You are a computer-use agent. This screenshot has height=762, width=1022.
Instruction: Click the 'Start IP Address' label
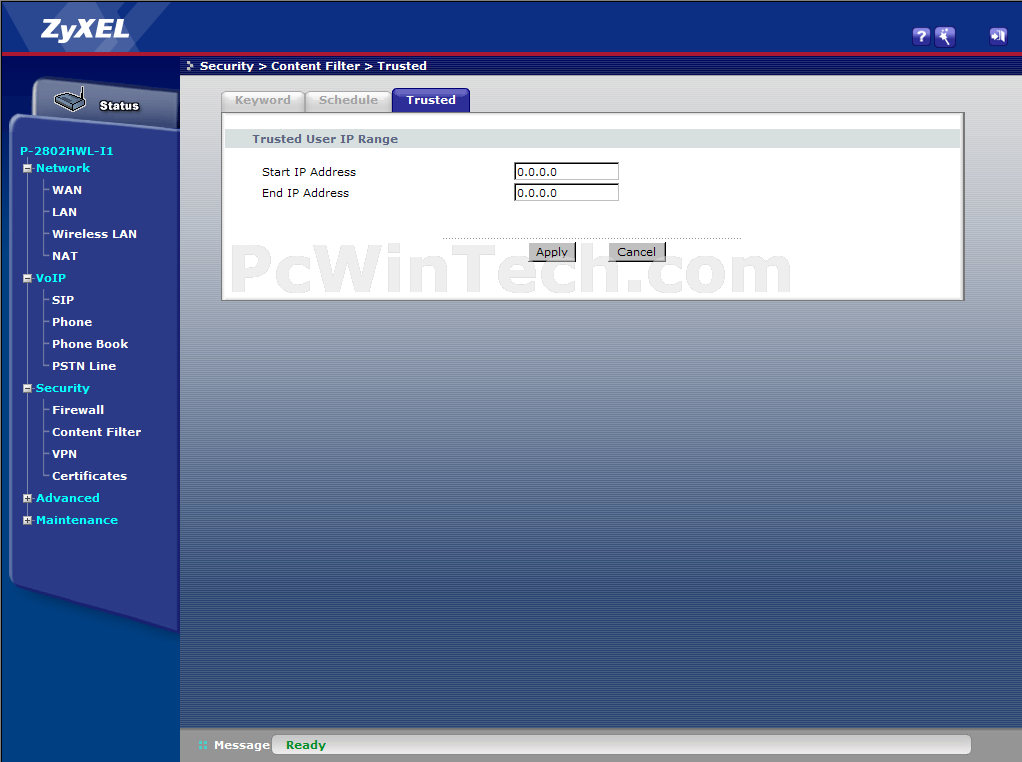[x=309, y=172]
